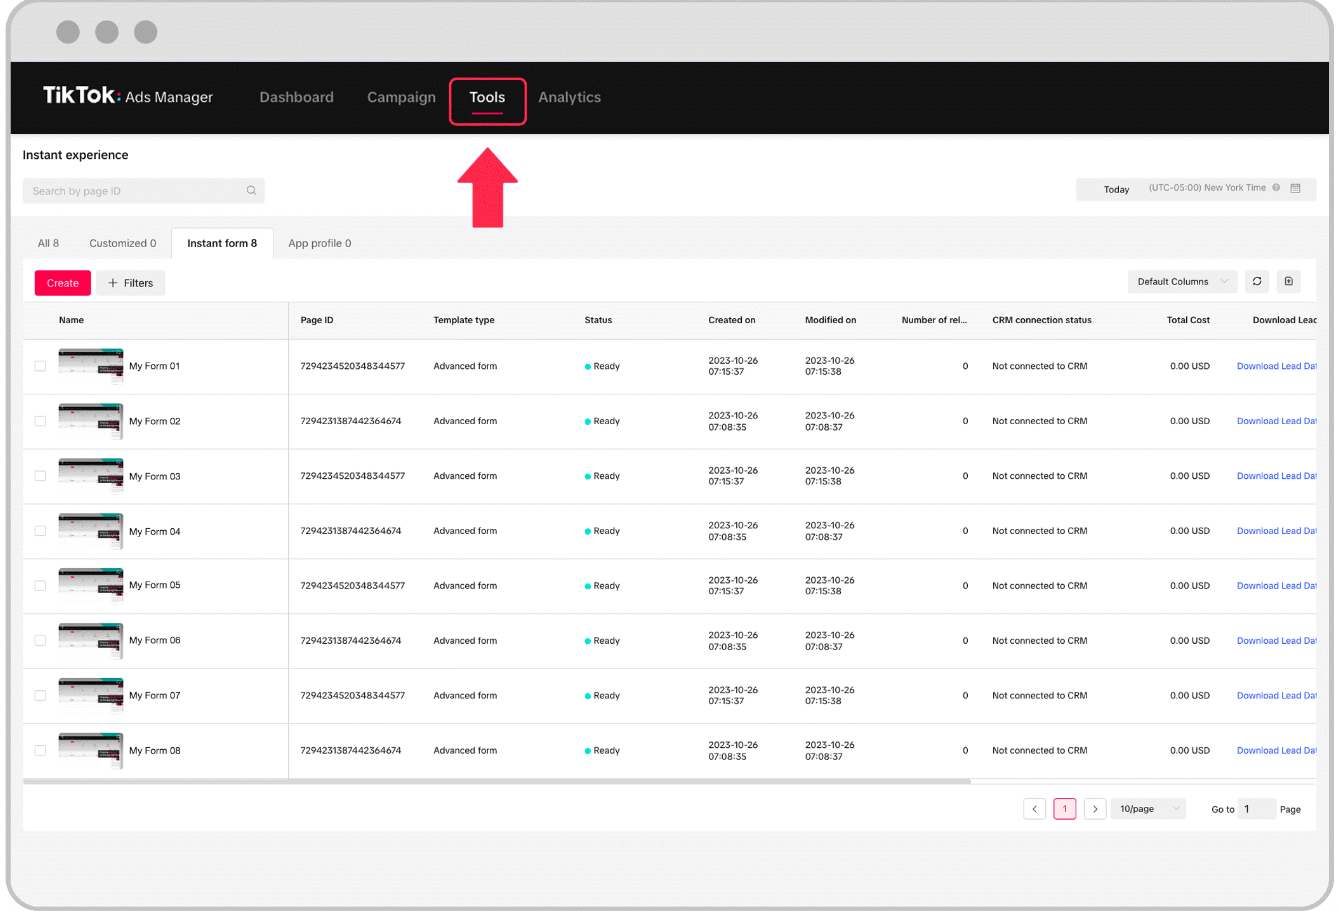Download Lead Data for My Form 07

pos(1276,696)
